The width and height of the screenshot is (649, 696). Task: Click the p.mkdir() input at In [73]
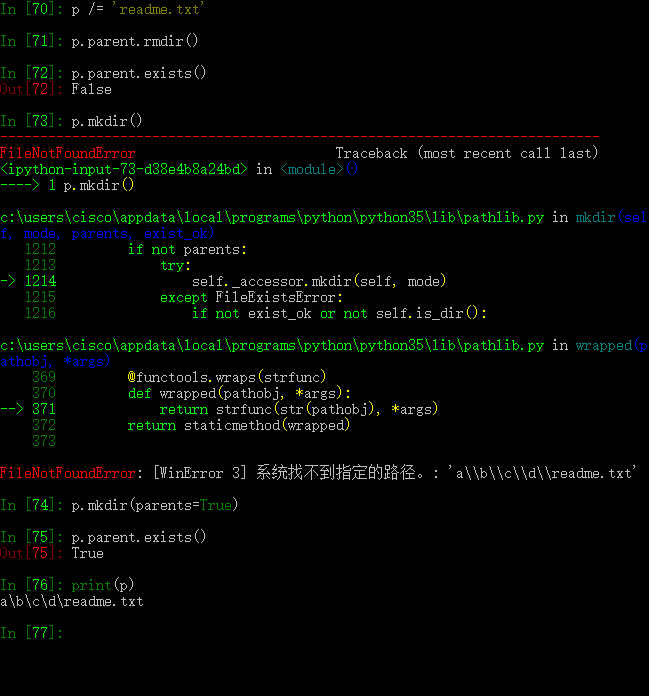point(107,121)
